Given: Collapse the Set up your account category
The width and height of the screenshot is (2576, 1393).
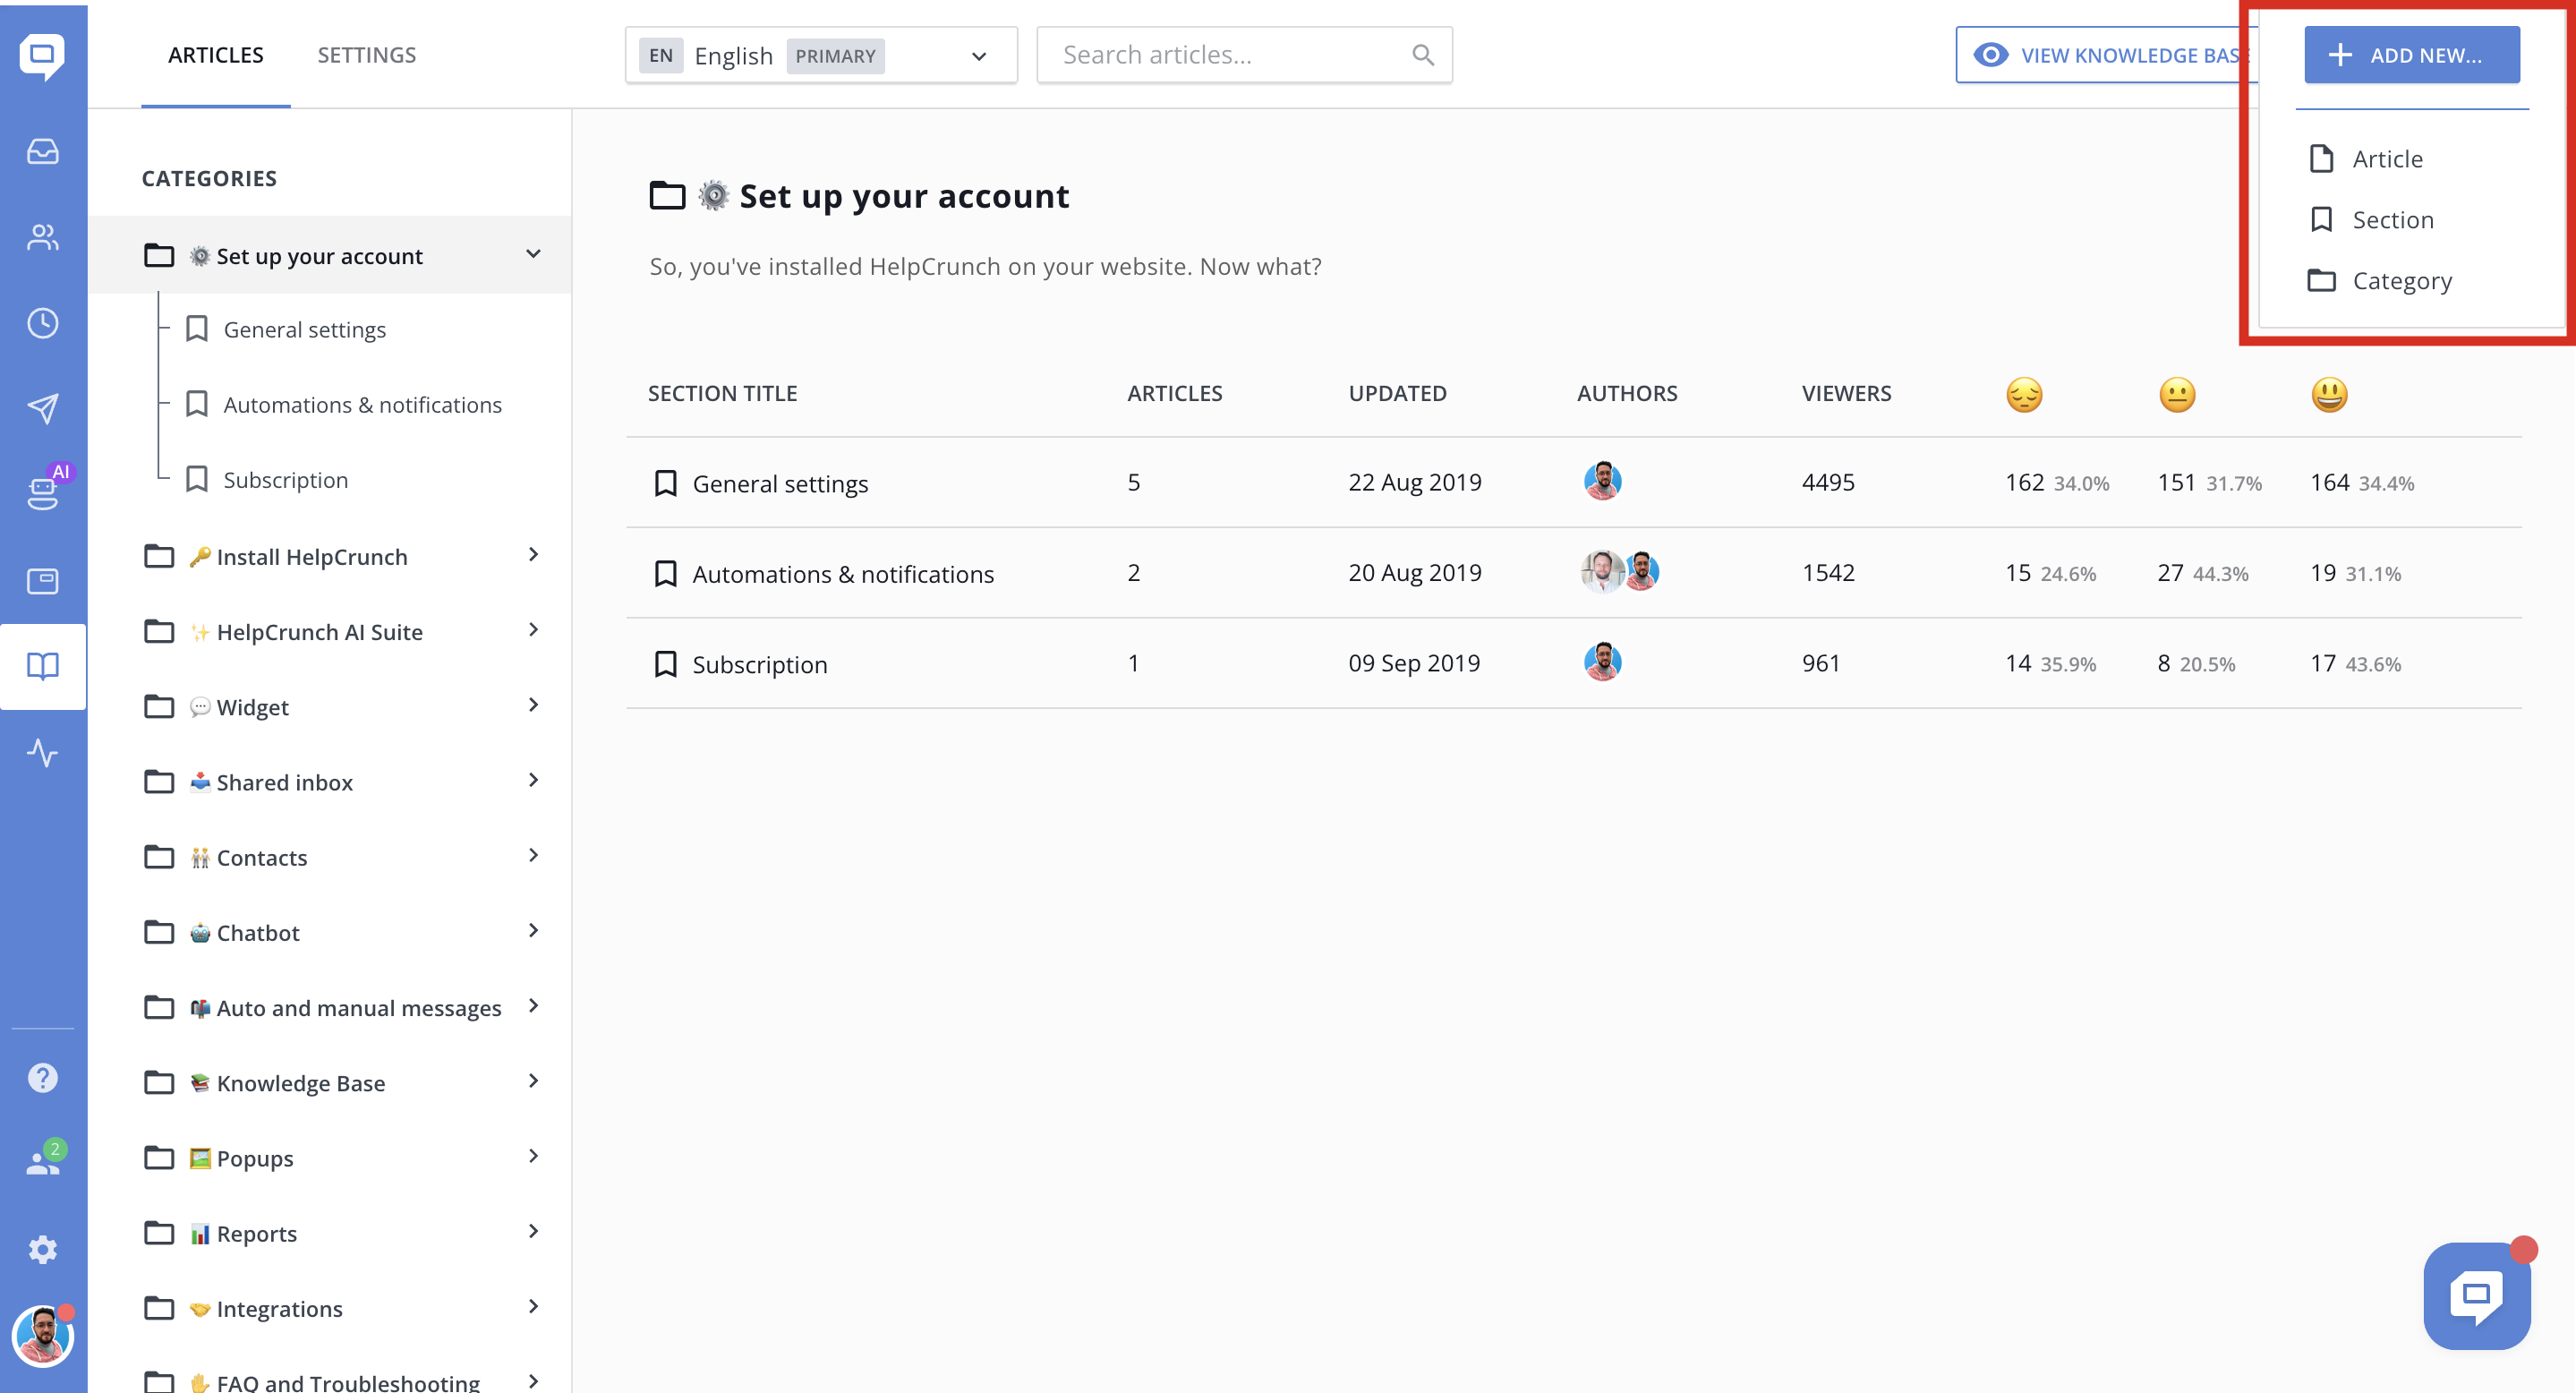Looking at the screenshot, I should [533, 254].
